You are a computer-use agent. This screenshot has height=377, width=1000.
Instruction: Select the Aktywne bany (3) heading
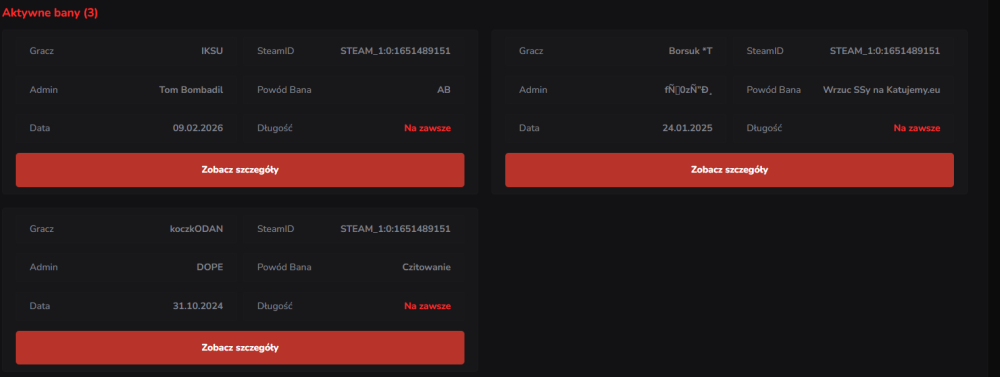coord(50,13)
